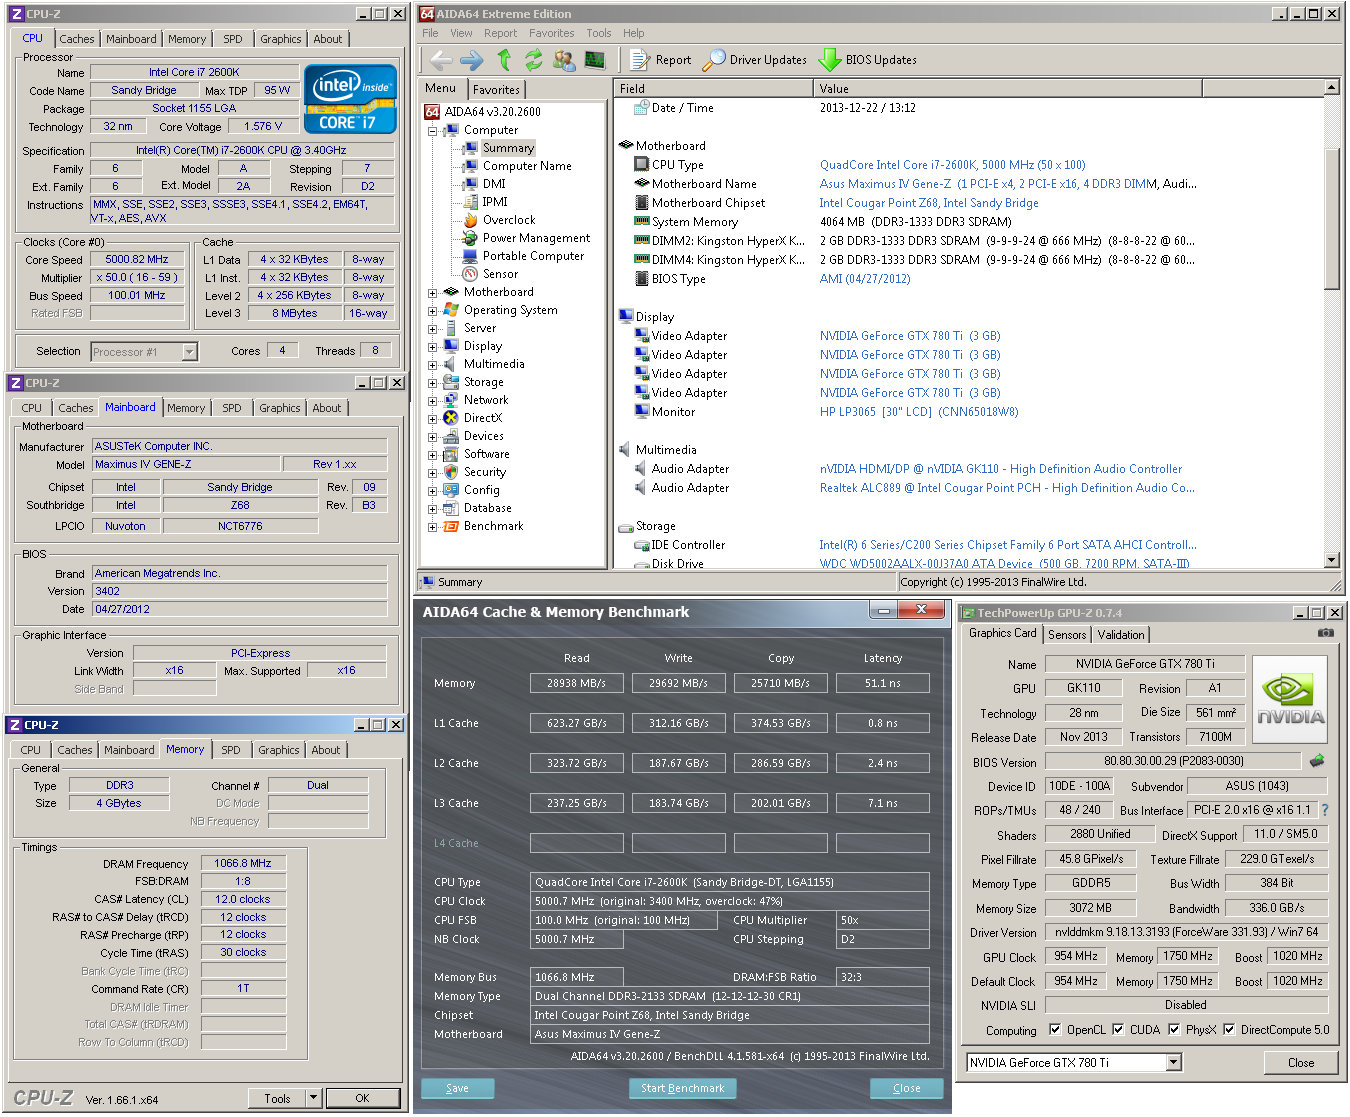
Task: Expand the Motherboard tree node
Action: coord(432,293)
